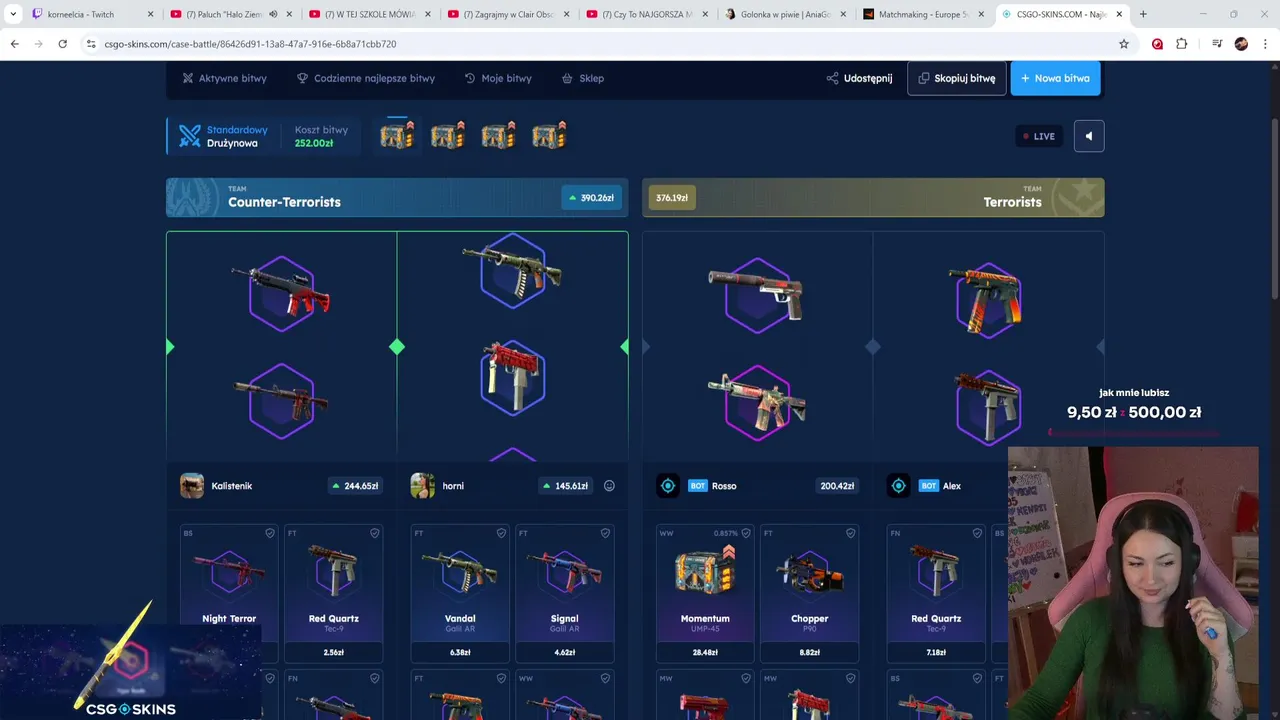
Task: Open the Momentum UMP-45 item card
Action: [x=705, y=593]
